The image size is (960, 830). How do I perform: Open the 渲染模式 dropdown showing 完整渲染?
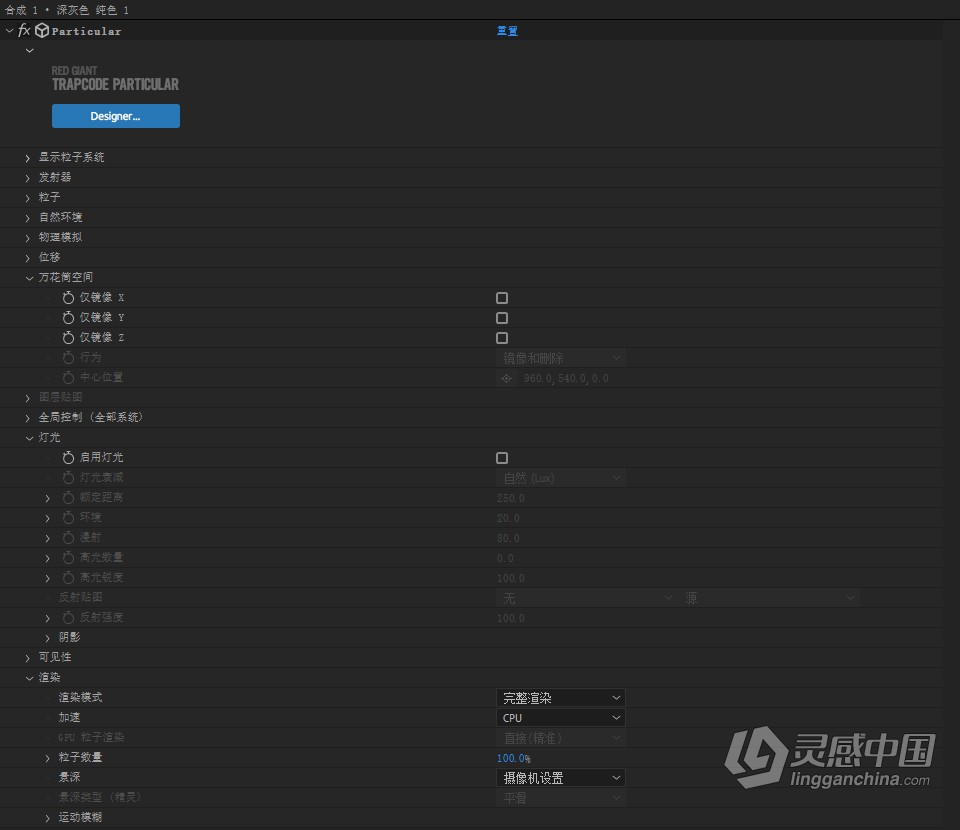coord(560,698)
